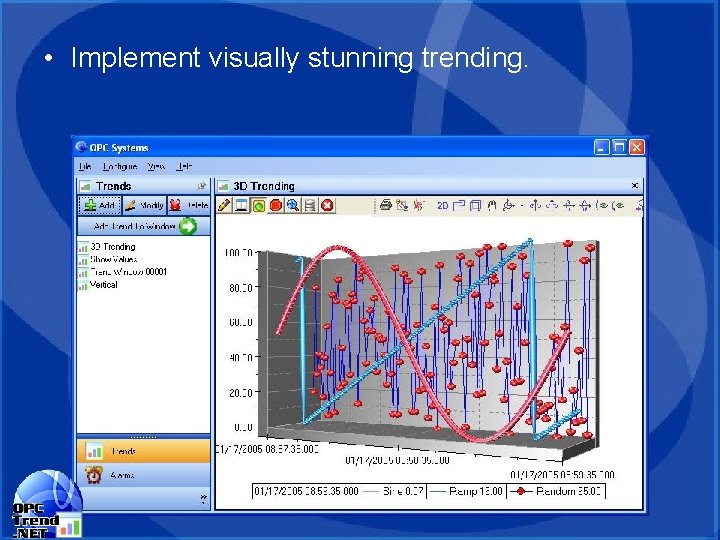Click the 3D axis rotate icon

[508, 205]
